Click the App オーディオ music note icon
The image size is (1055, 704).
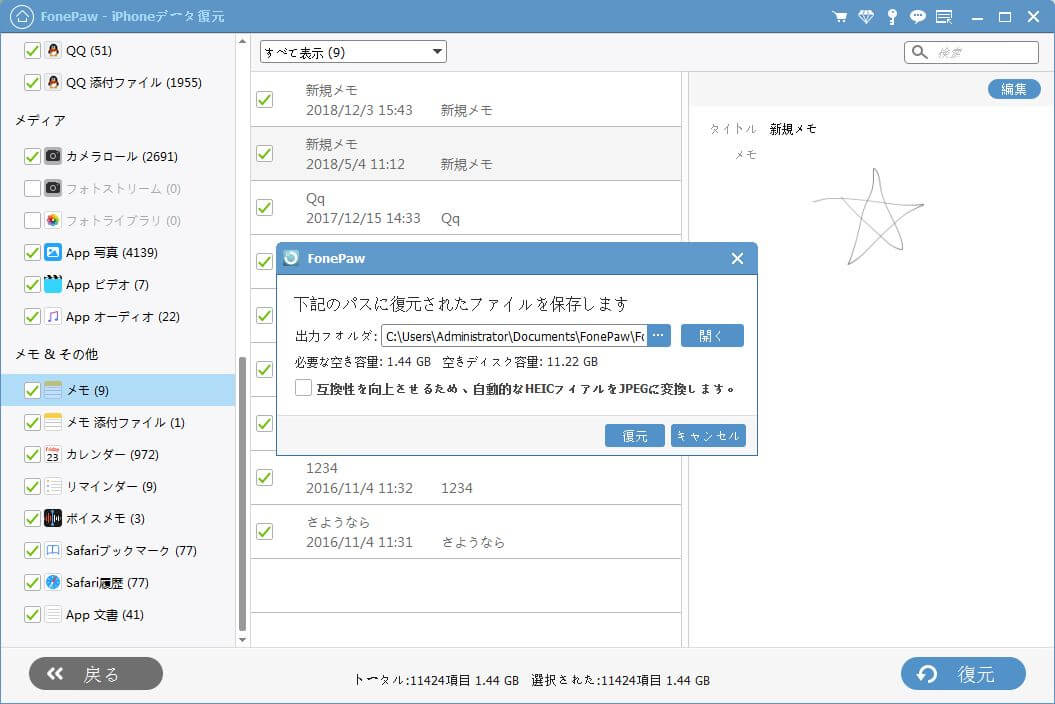pos(53,316)
